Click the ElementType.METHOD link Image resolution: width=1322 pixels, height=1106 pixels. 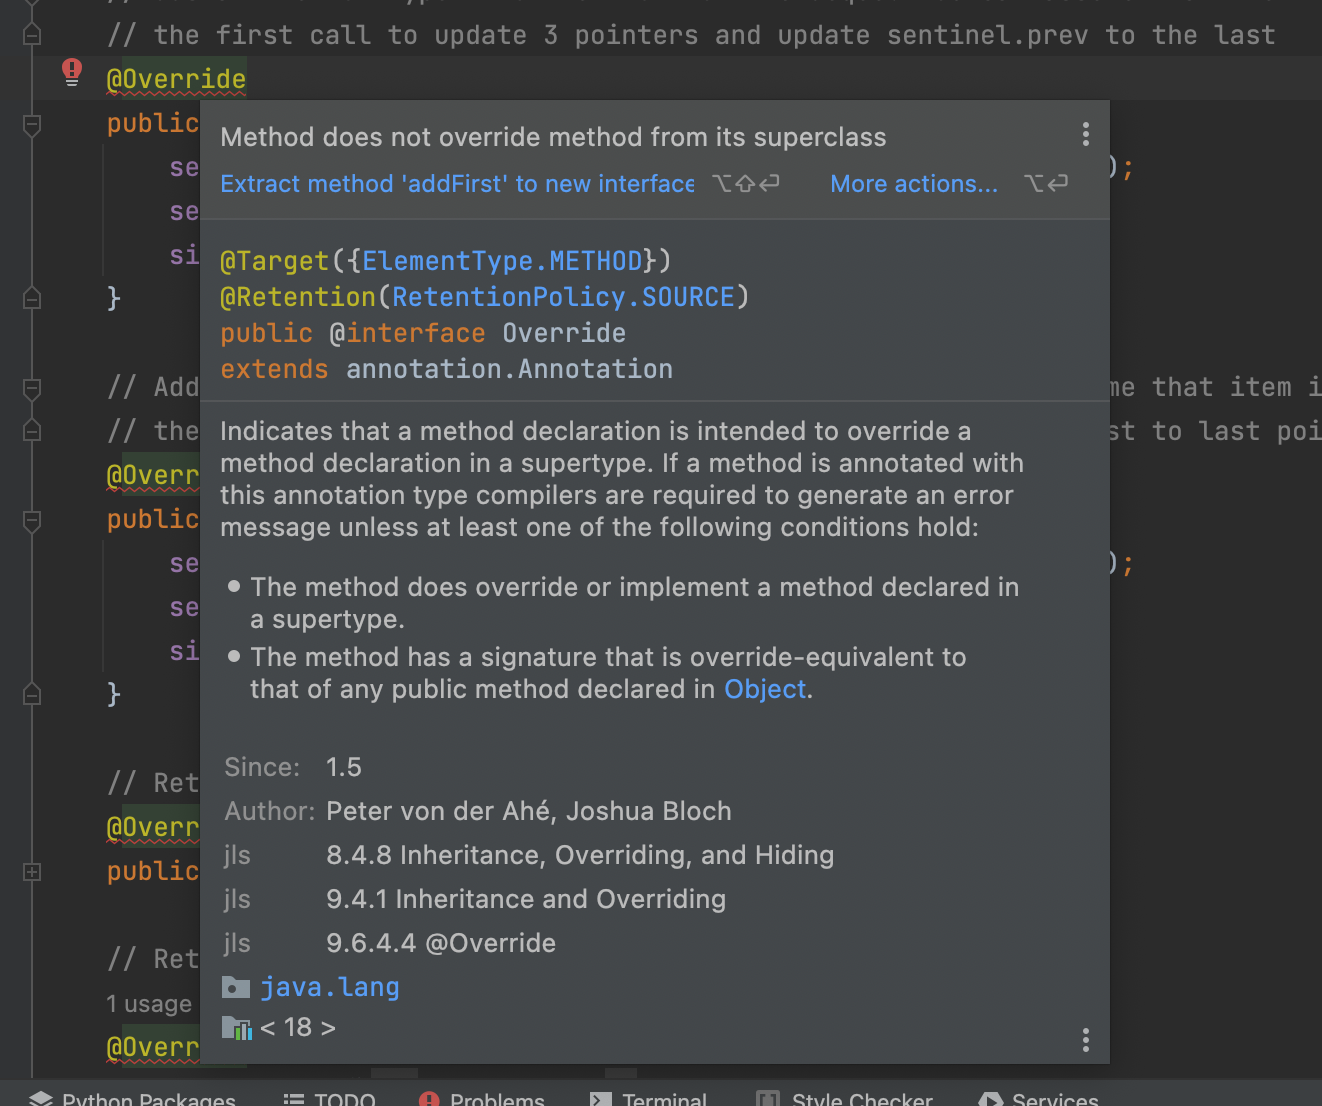(502, 262)
